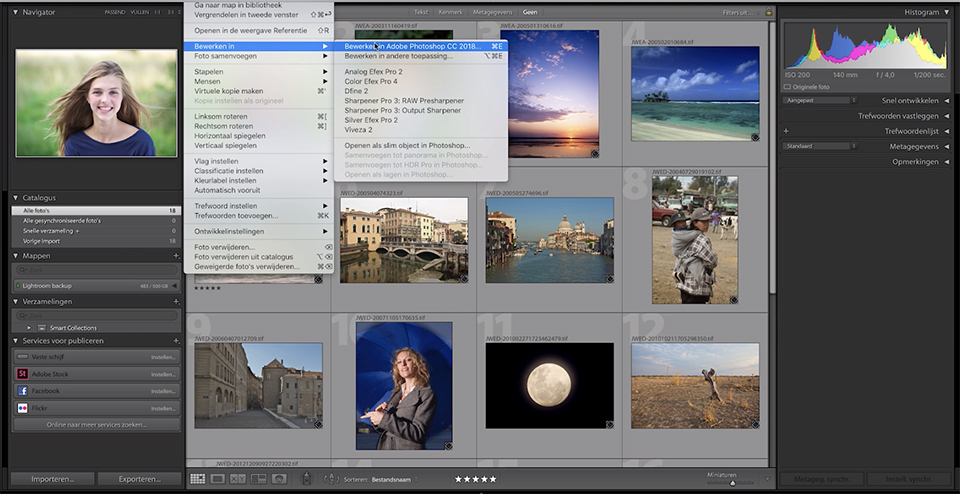Open compare view (XY) in the toolbar

coord(238,479)
